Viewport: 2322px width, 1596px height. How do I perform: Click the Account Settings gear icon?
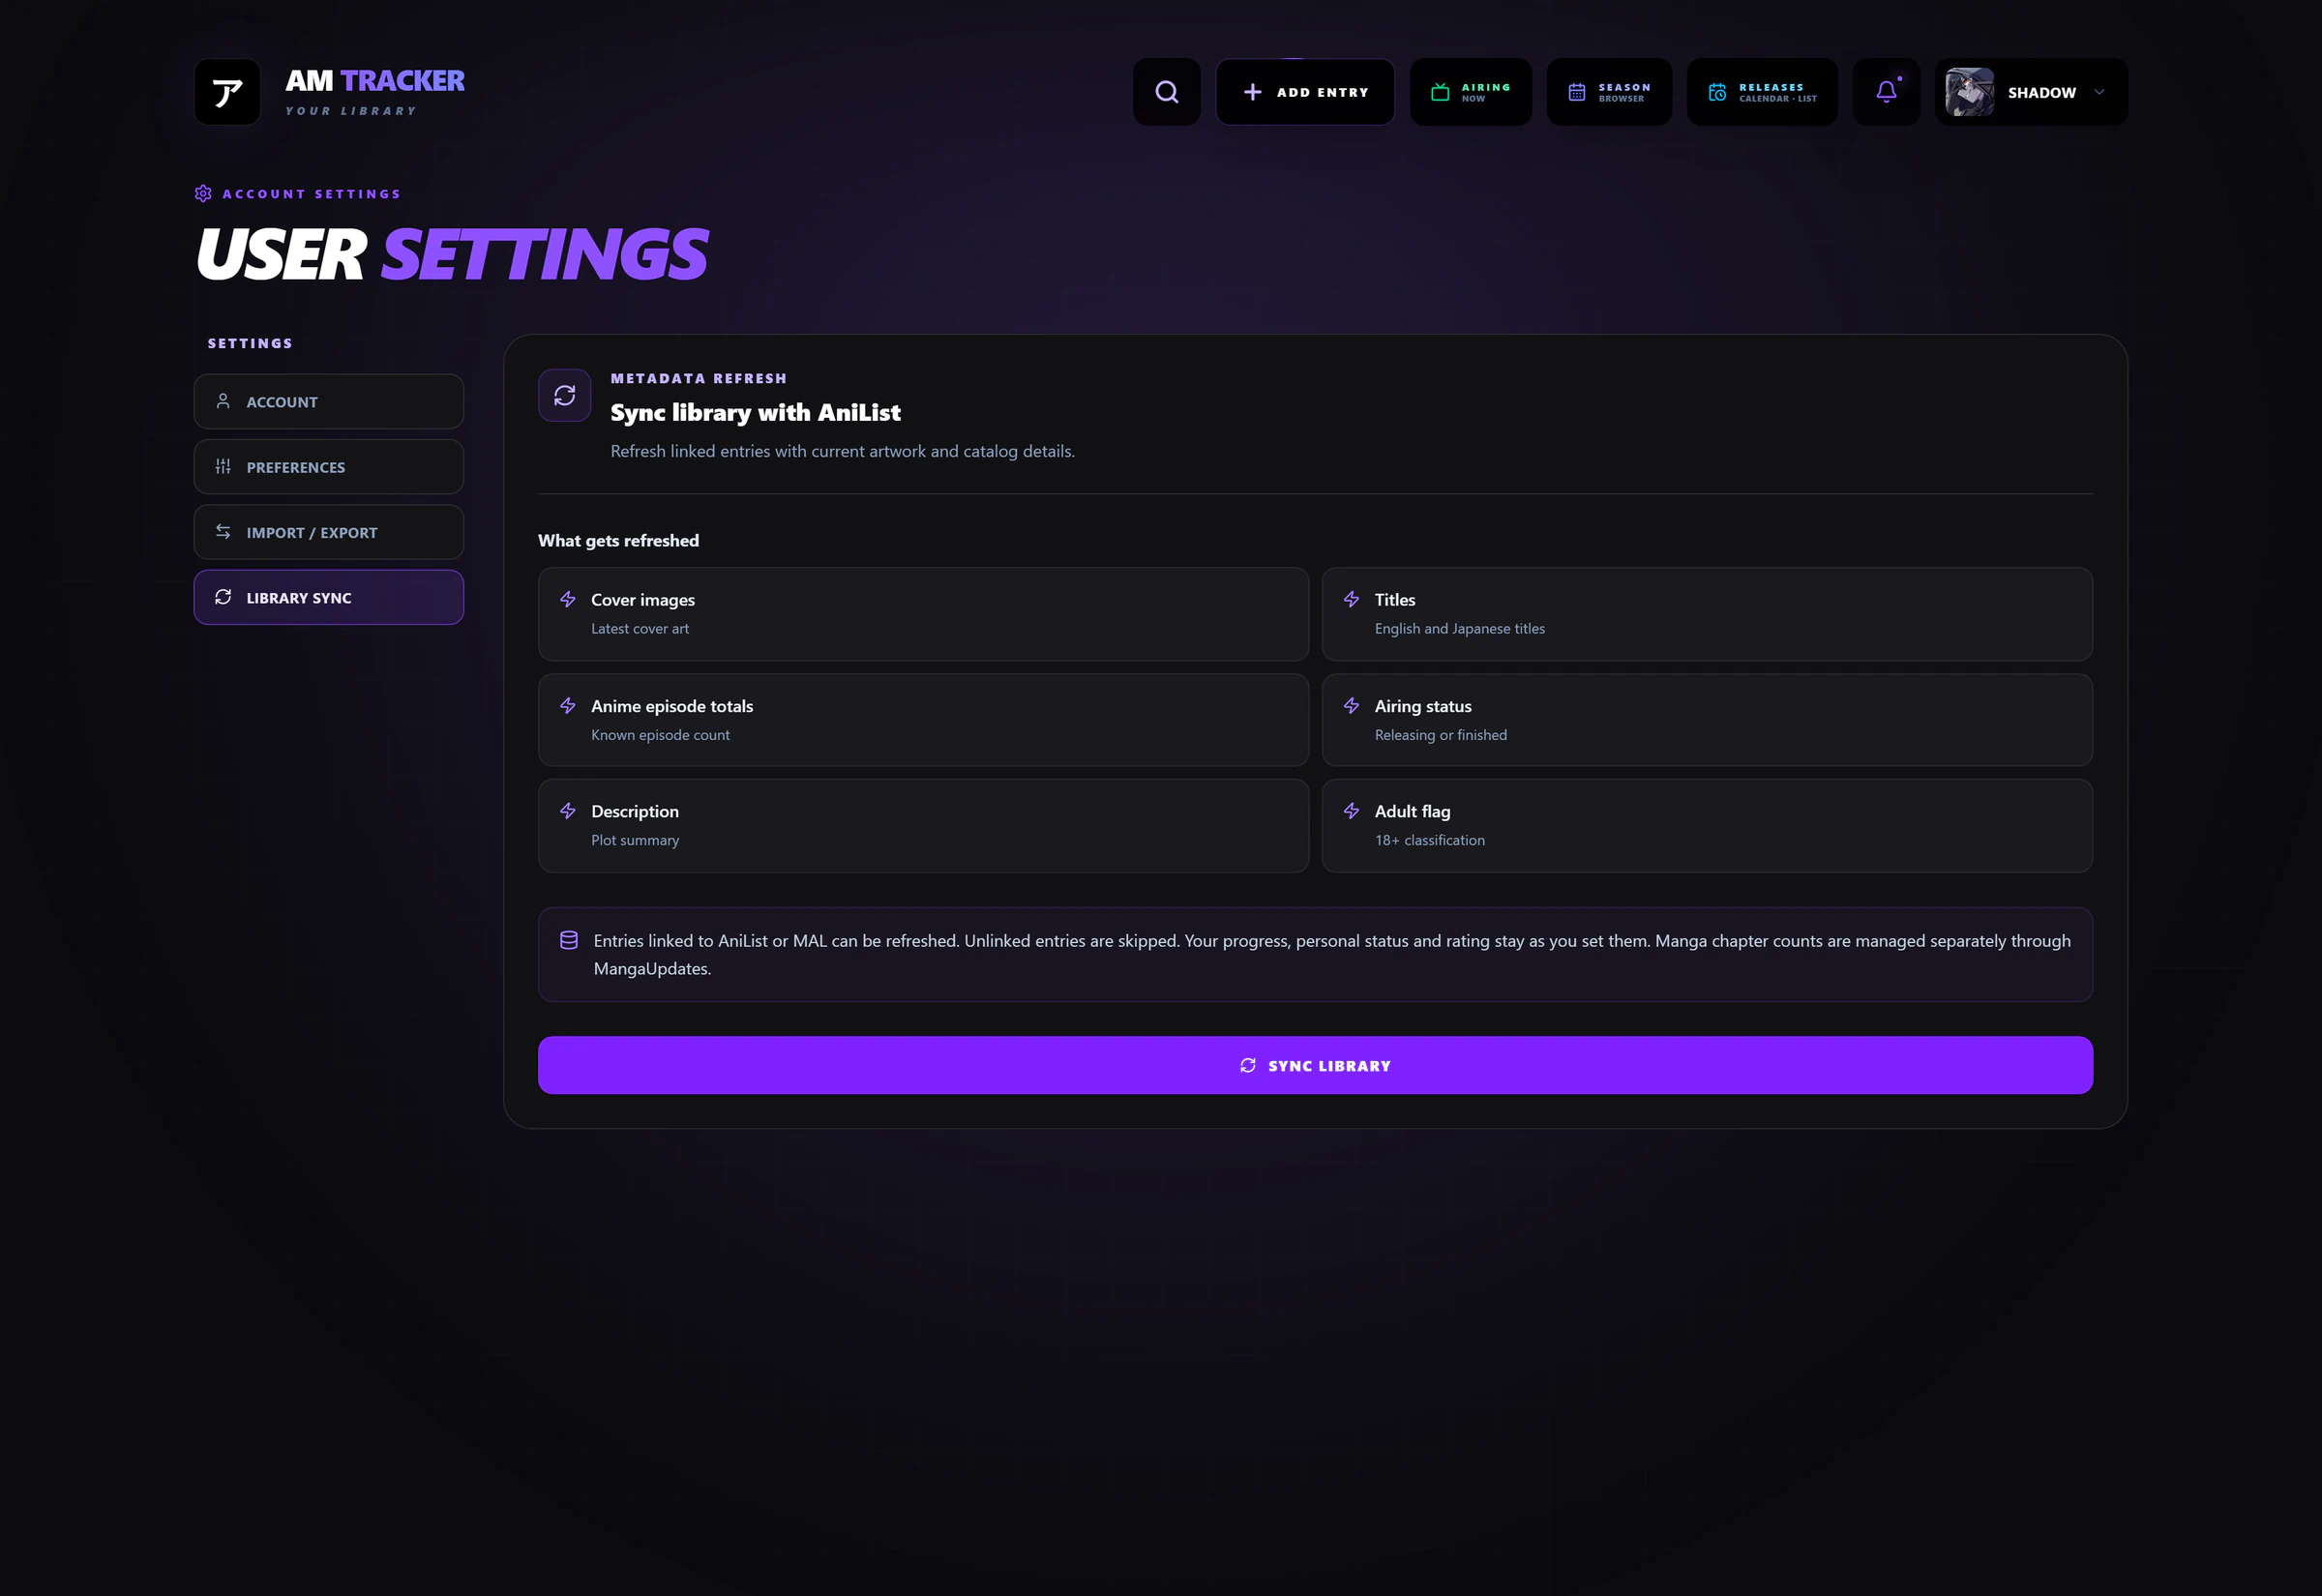(203, 193)
